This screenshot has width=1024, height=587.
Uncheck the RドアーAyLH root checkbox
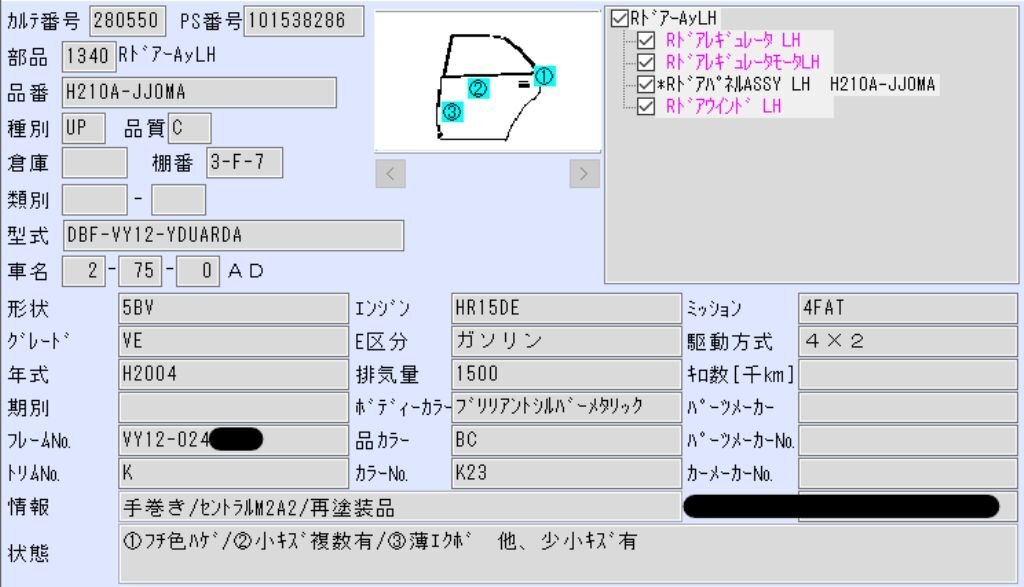tap(619, 18)
